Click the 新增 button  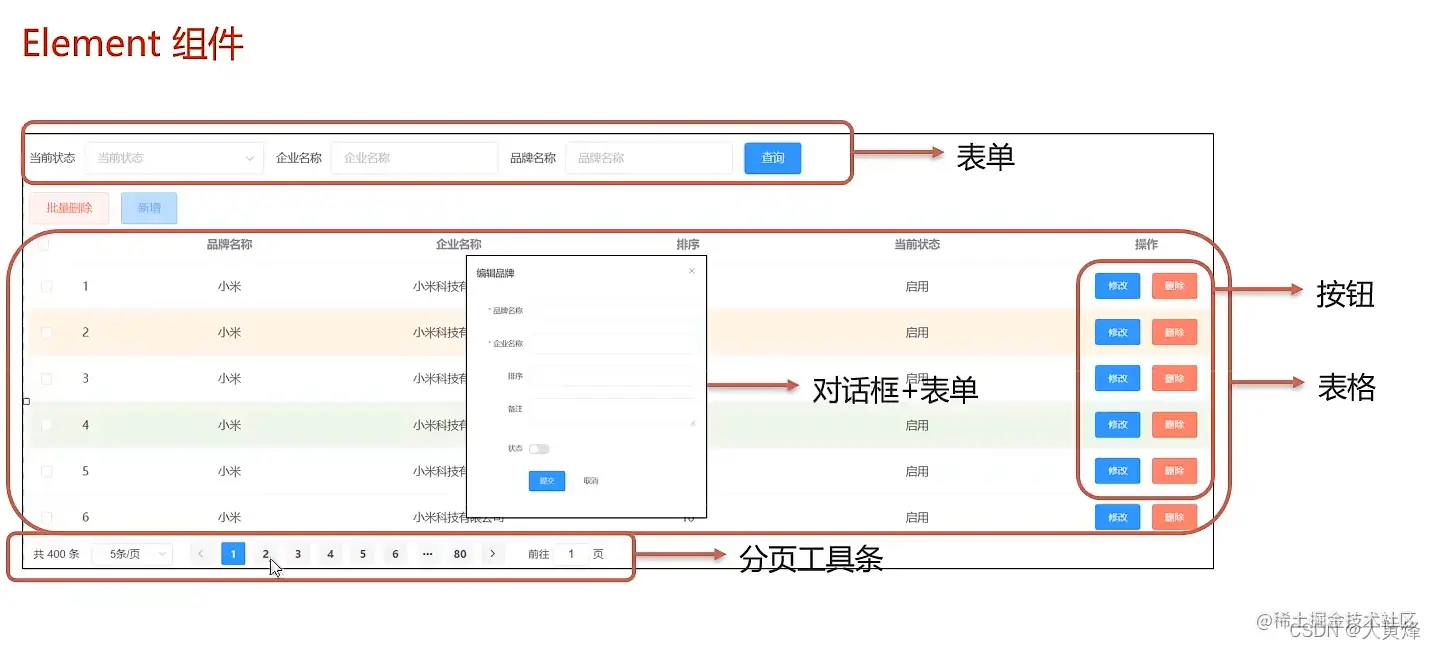[148, 207]
